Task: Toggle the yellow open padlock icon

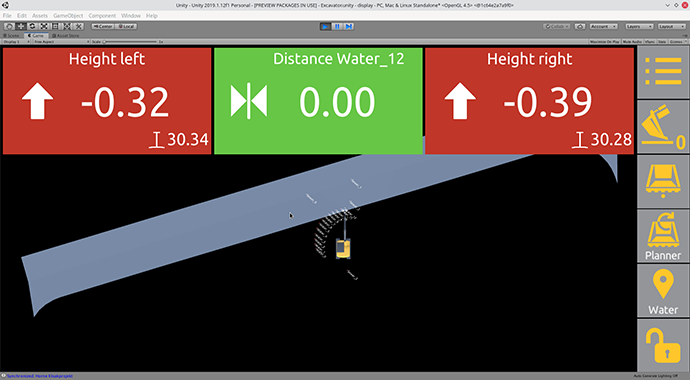Action: click(663, 345)
